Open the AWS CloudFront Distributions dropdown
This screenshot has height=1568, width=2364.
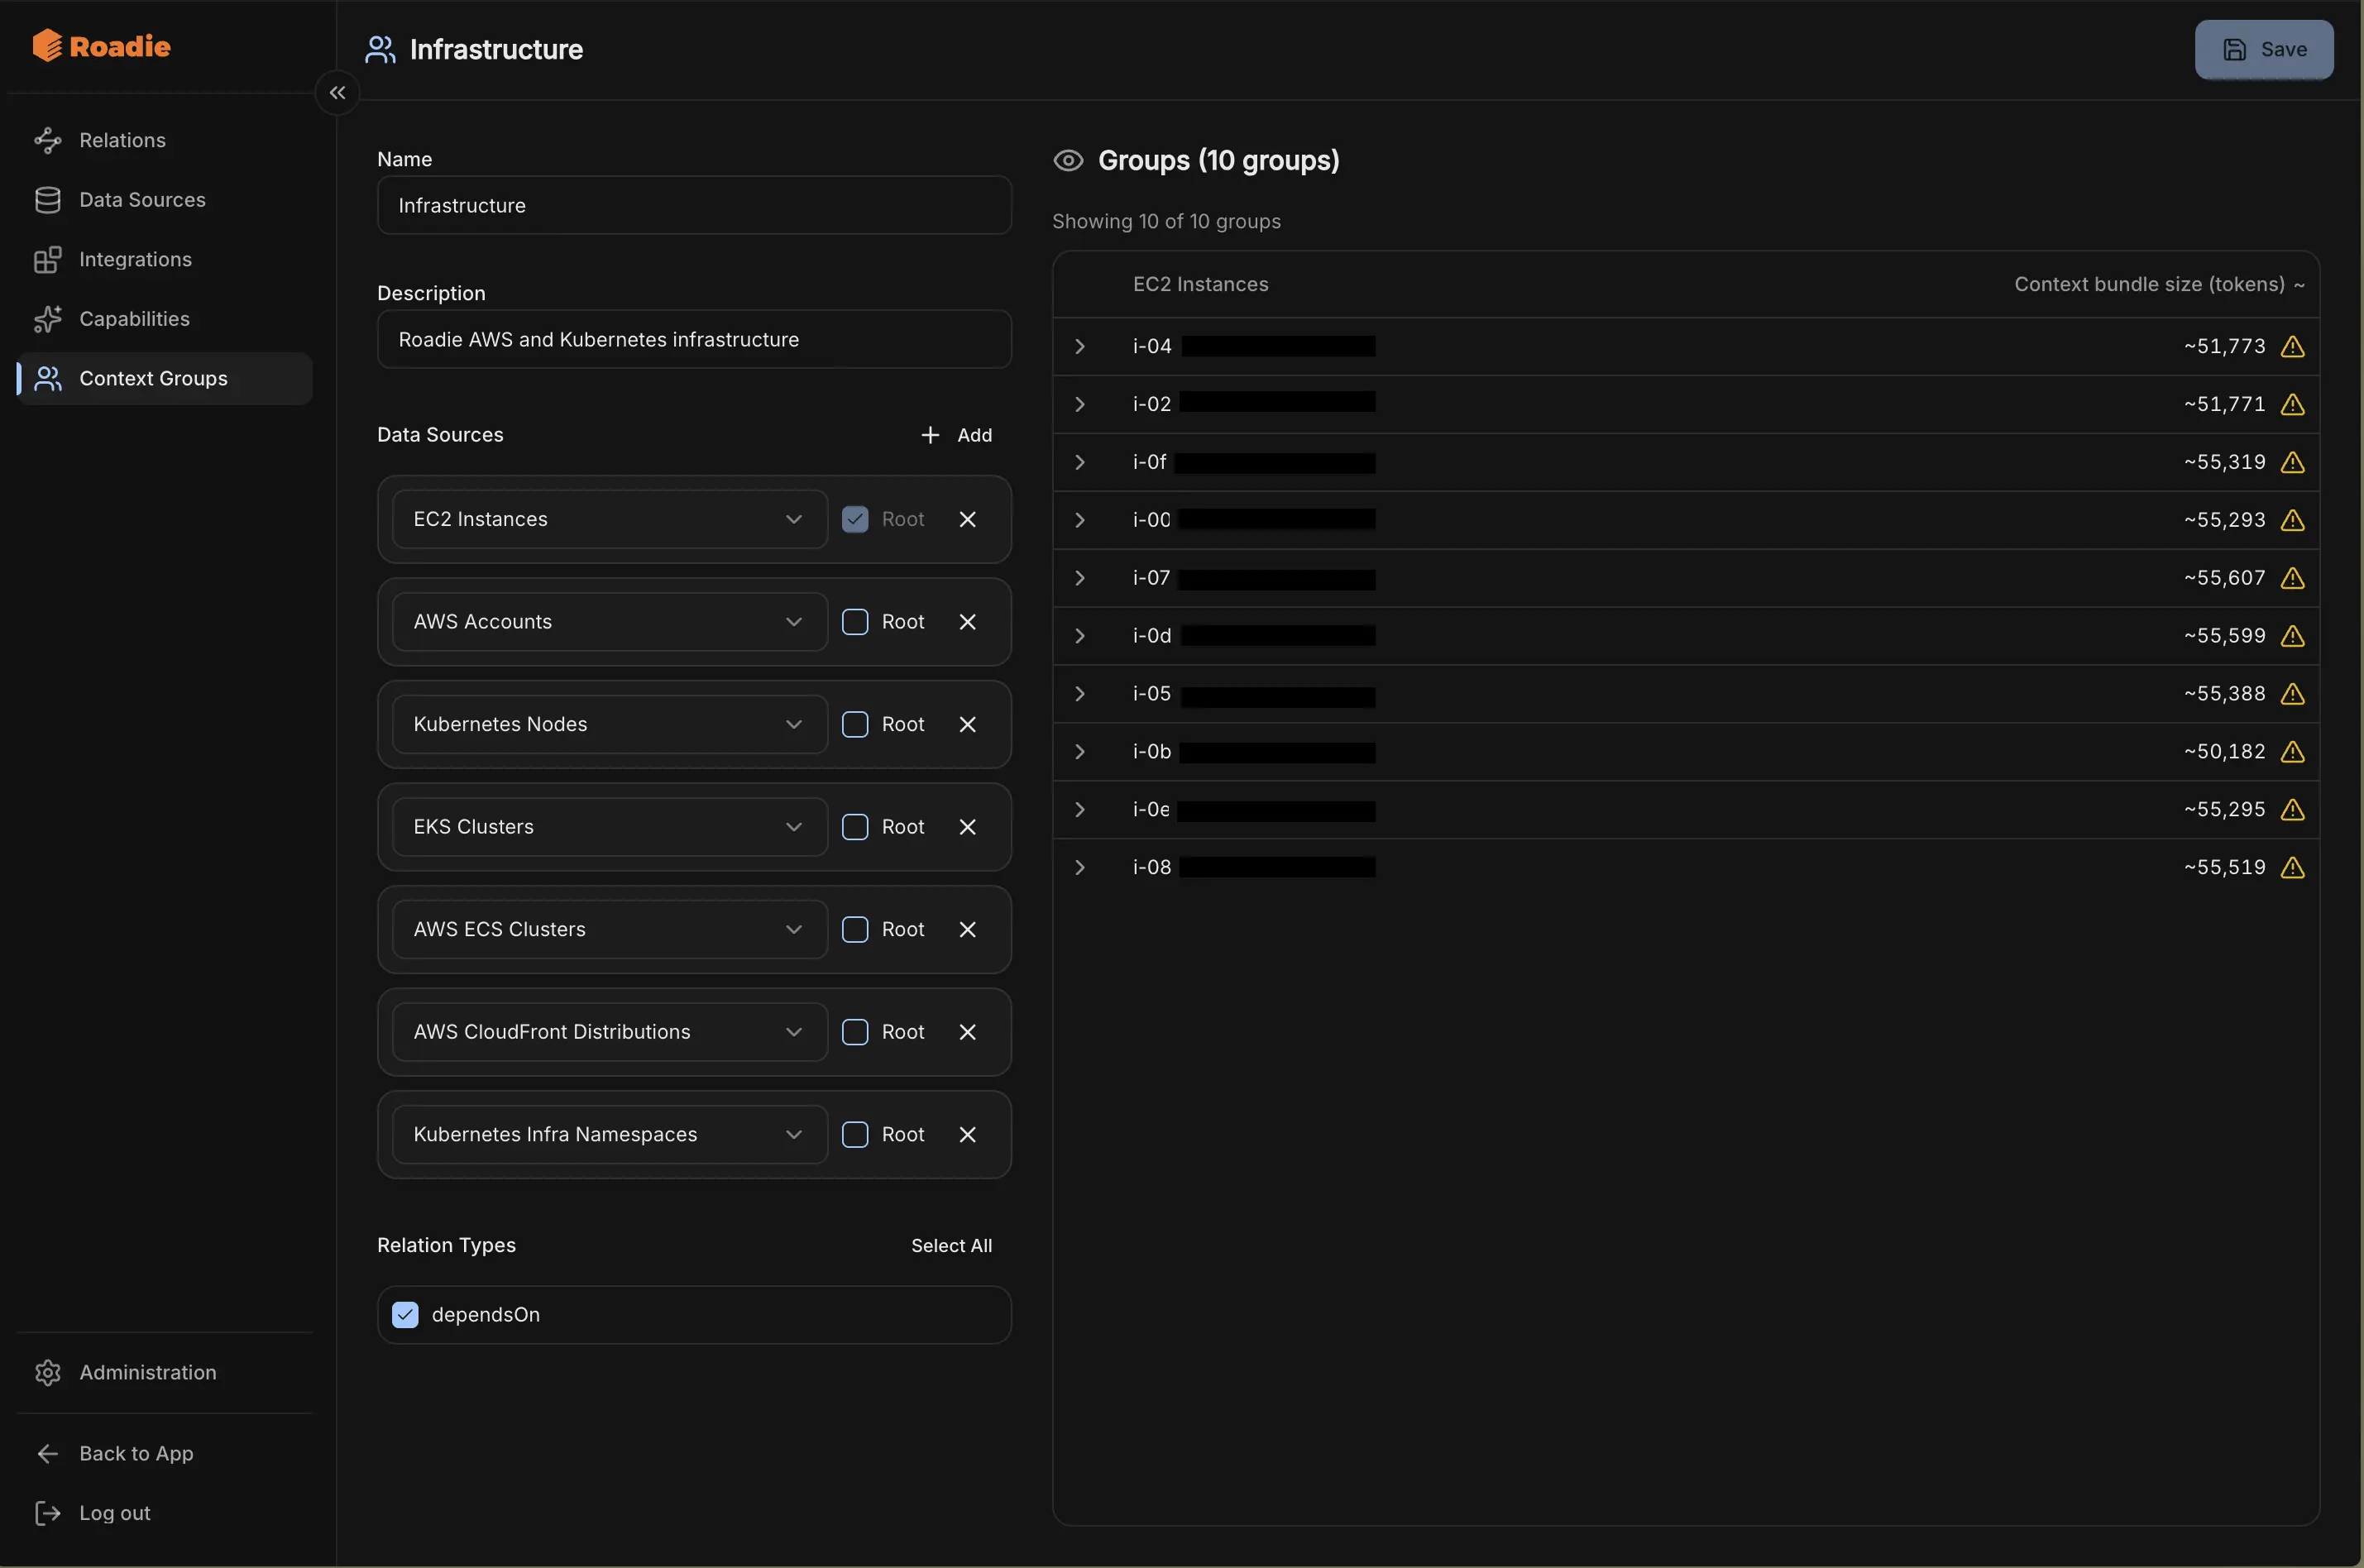pyautogui.click(x=610, y=1032)
